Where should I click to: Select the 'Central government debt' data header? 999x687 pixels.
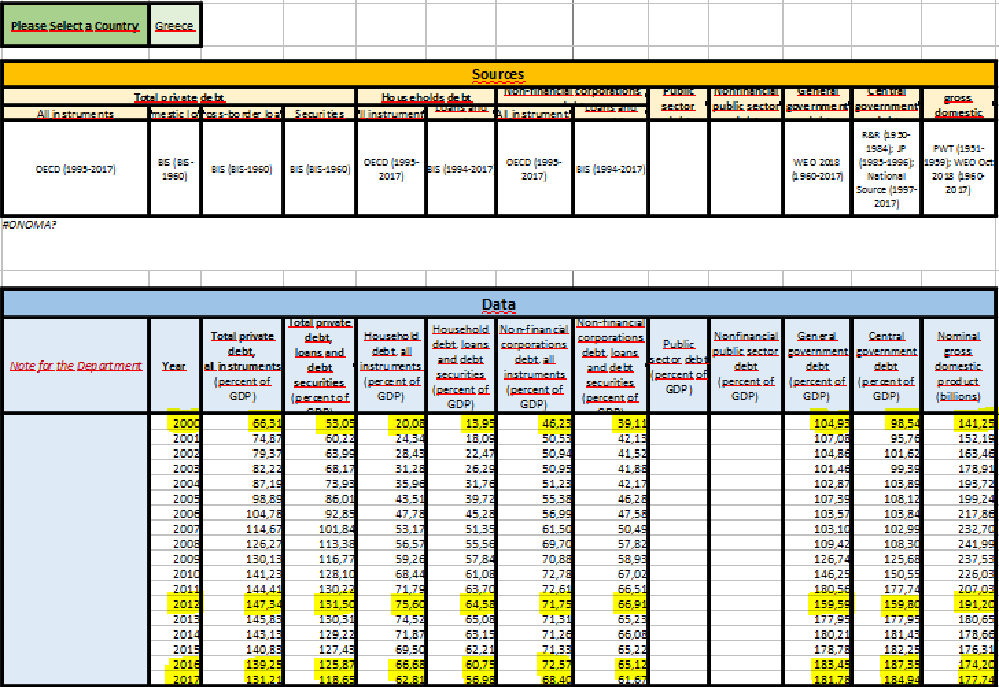pos(886,366)
